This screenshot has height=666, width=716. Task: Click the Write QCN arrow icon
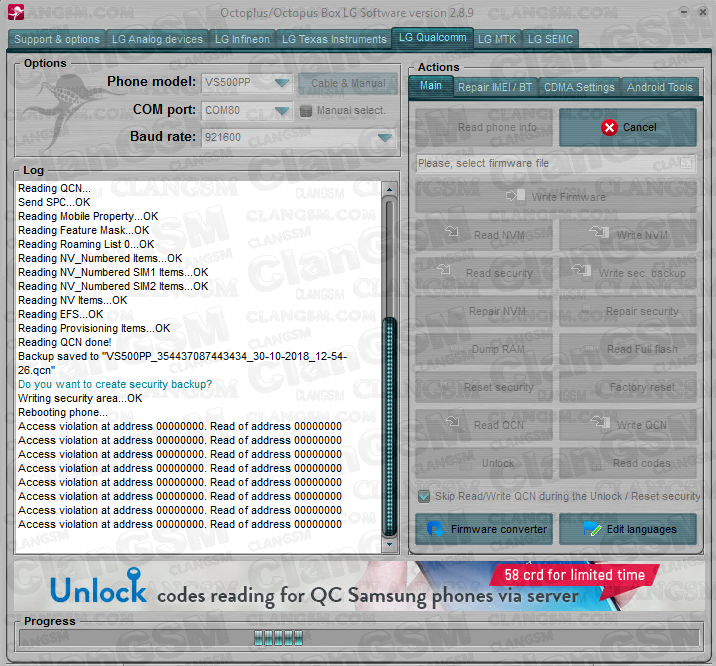point(600,420)
